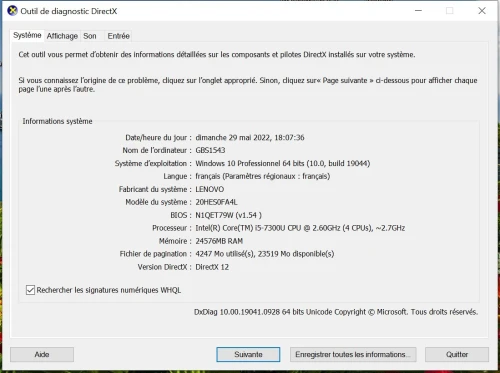
Task: Select computer name GBS1543
Action: 210,150
